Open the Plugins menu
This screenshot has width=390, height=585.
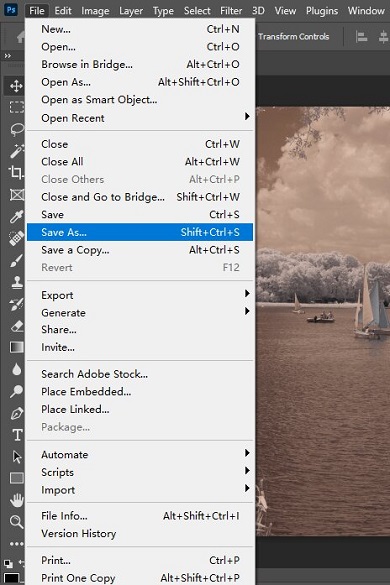[x=322, y=10]
